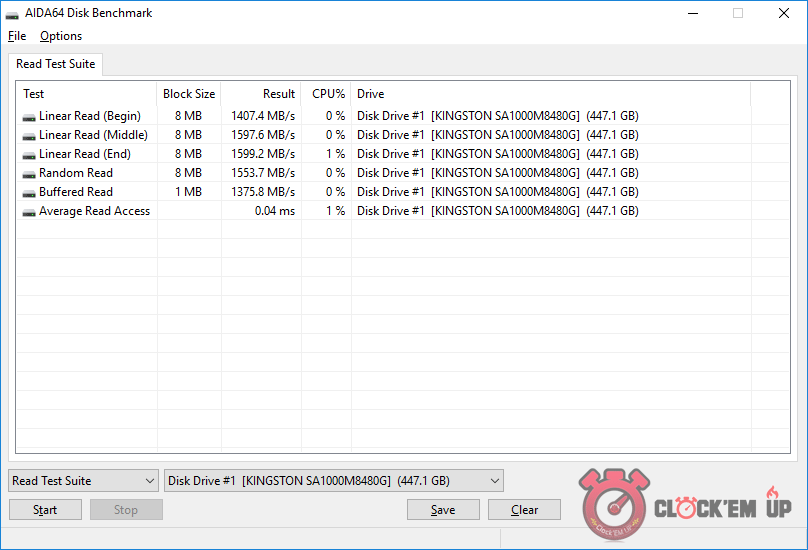Switch to the Read Test Suite tab

click(x=56, y=64)
